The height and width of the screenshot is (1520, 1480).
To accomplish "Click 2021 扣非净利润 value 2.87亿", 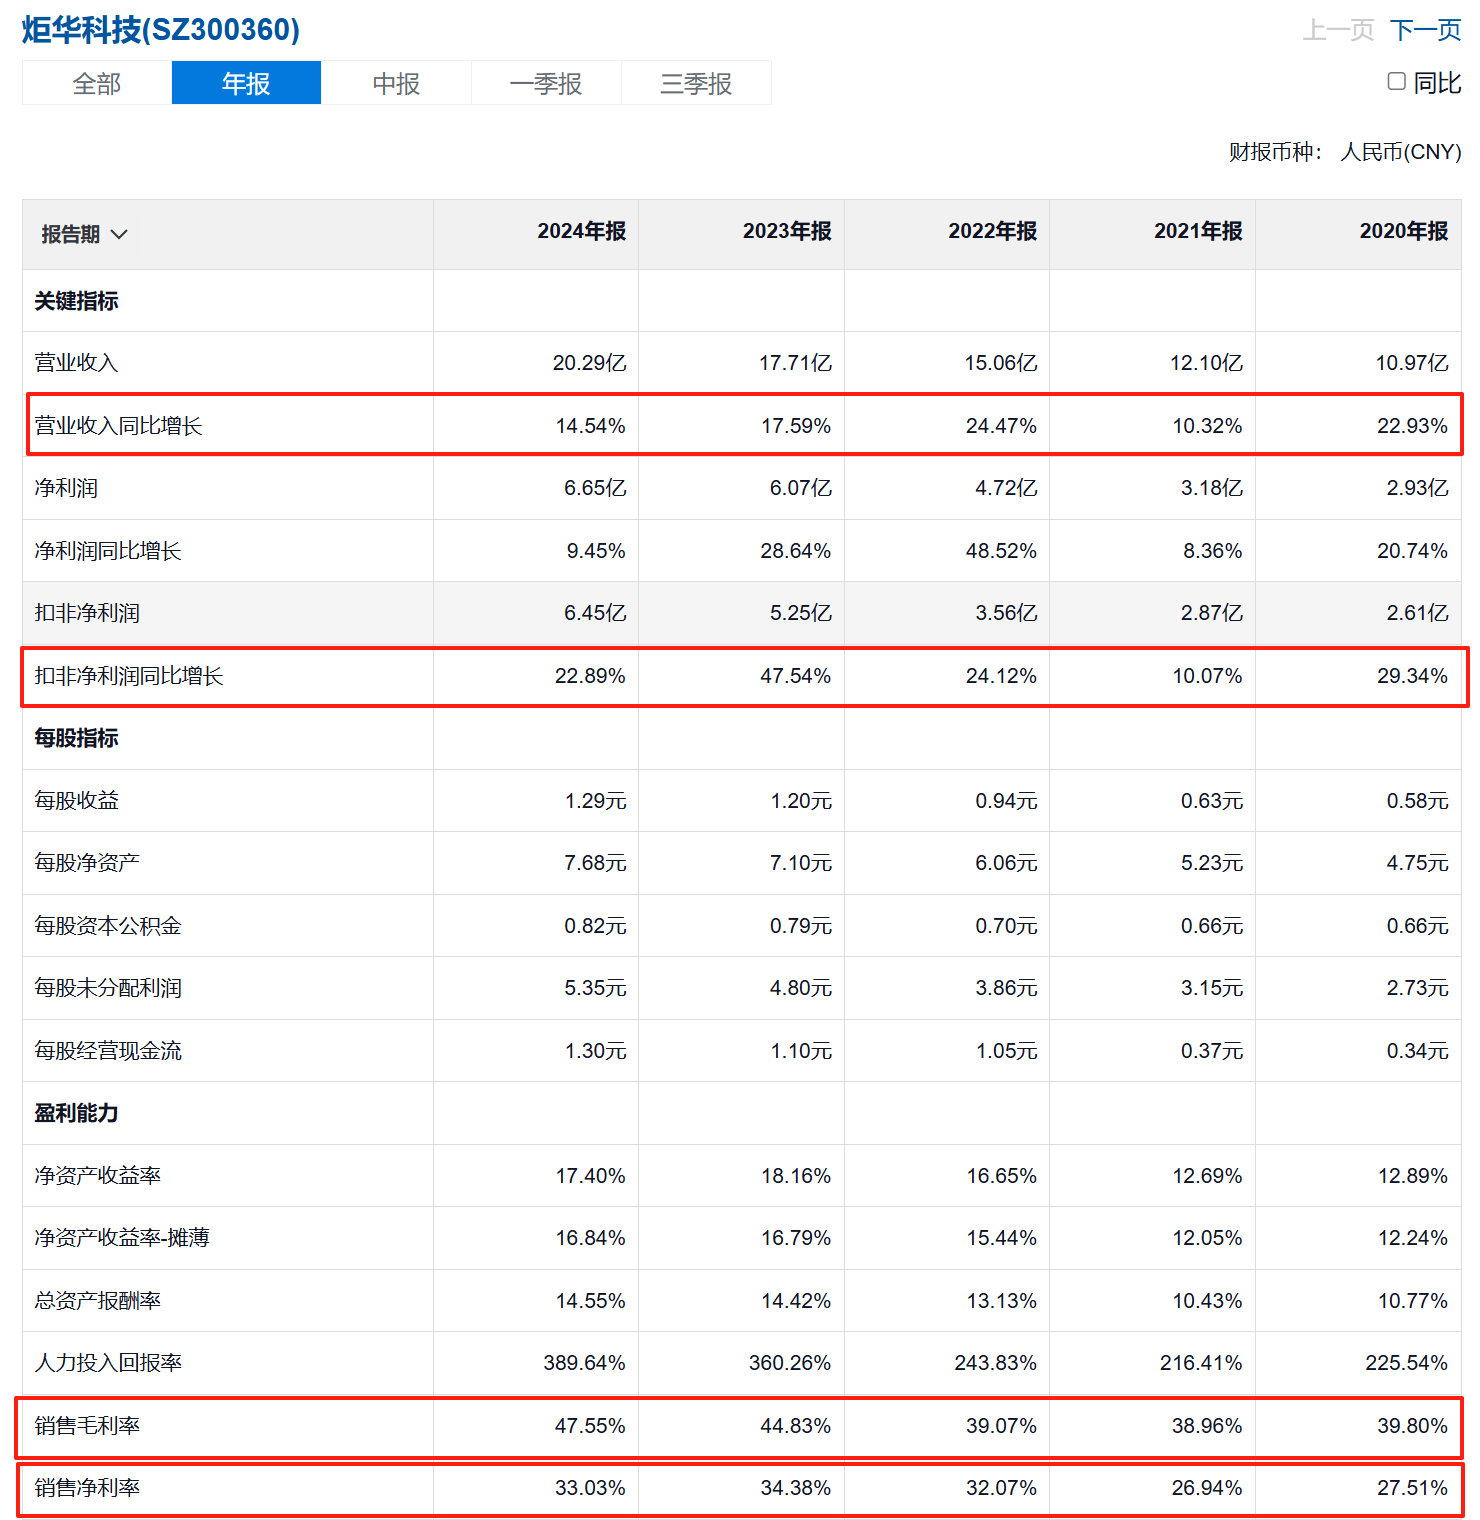I will tap(1212, 613).
